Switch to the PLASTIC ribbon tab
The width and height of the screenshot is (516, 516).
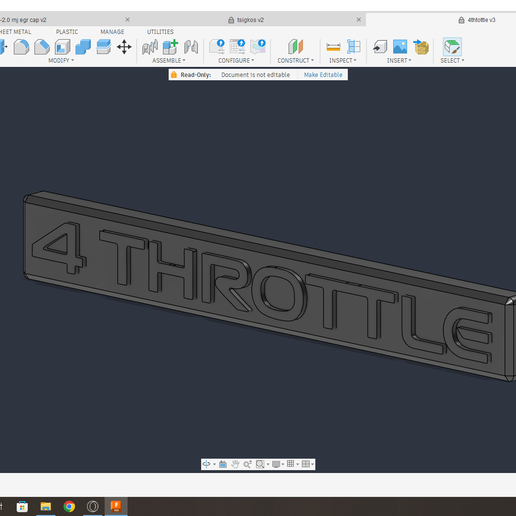(x=67, y=32)
